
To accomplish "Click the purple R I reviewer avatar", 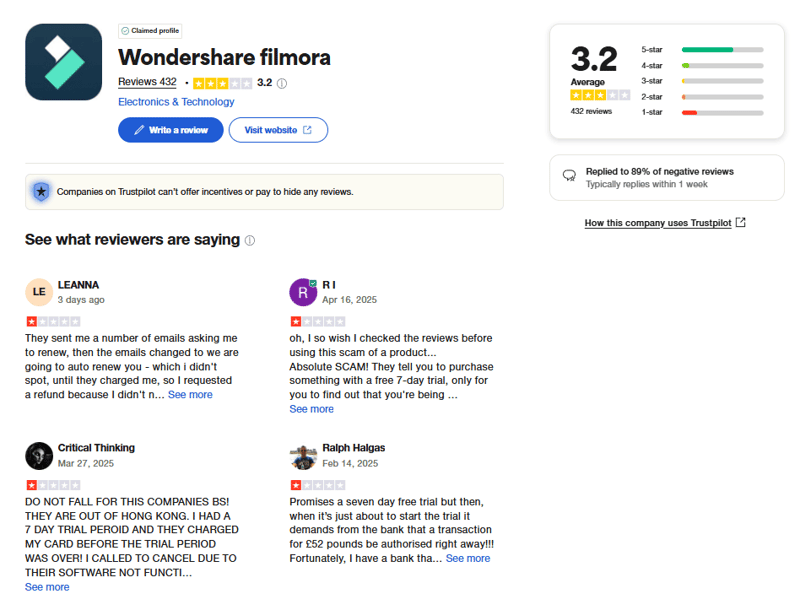I will pyautogui.click(x=303, y=292).
